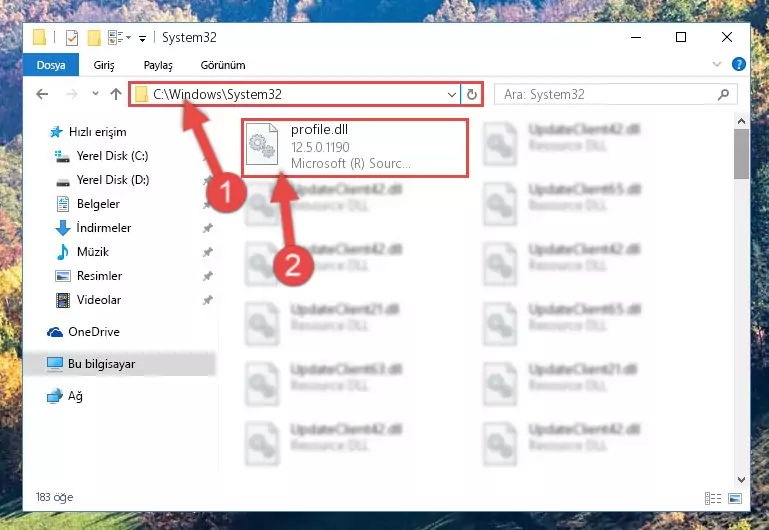
Task: Expand the ribbon with the chevron
Action: pyautogui.click(x=717, y=64)
